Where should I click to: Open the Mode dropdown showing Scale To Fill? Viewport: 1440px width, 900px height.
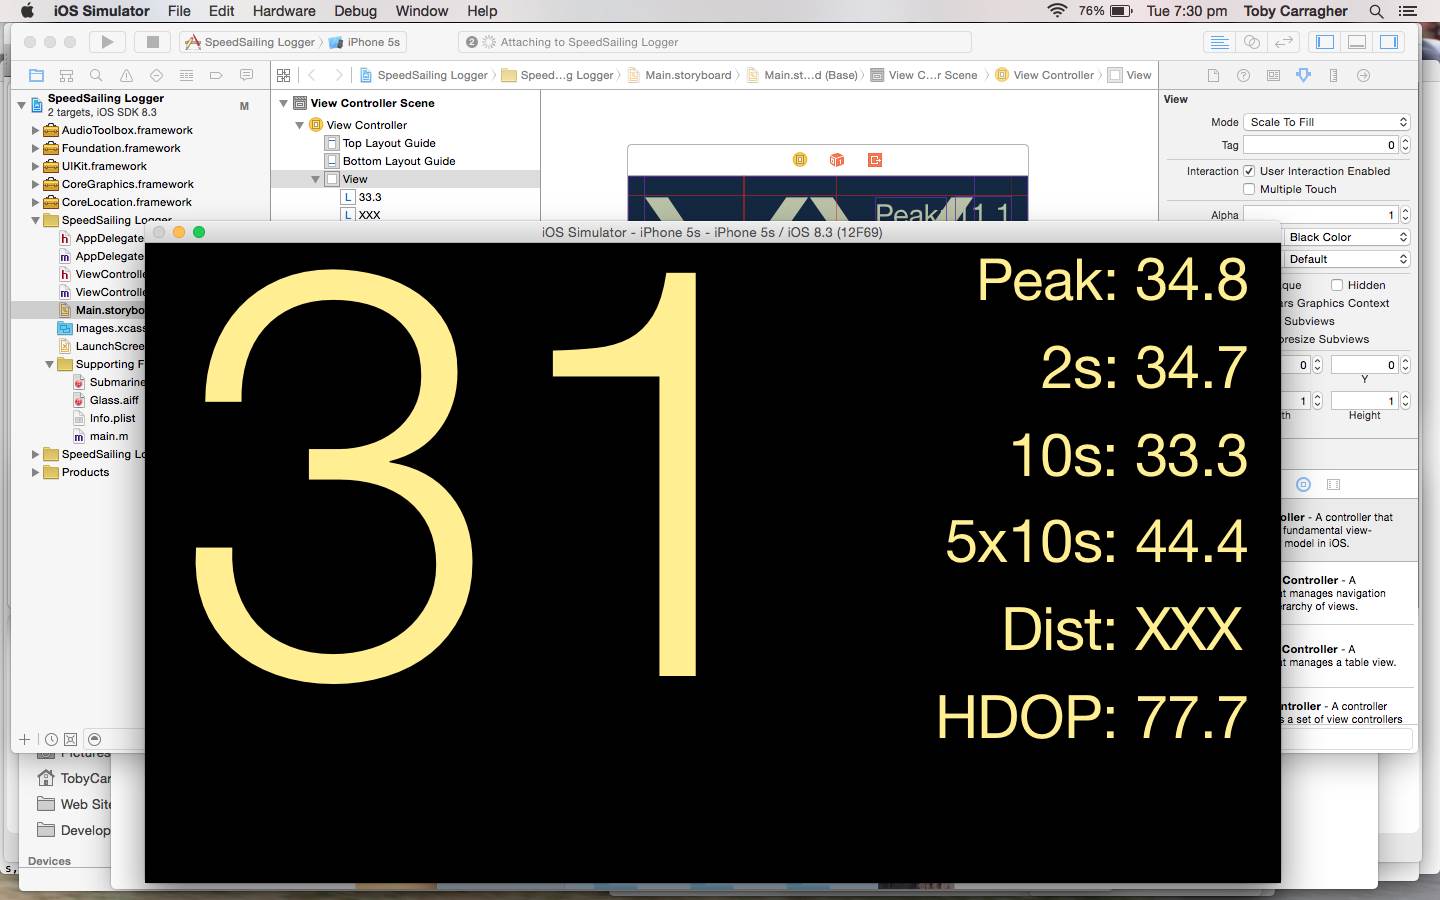pos(1327,122)
